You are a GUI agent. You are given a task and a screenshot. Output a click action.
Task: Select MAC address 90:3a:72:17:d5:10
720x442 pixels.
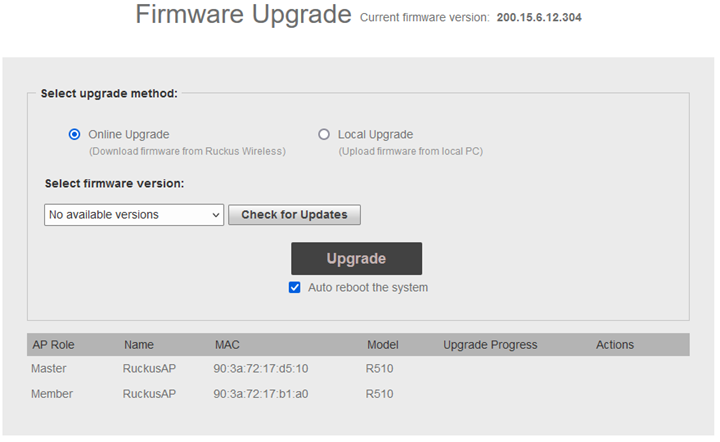coord(260,368)
